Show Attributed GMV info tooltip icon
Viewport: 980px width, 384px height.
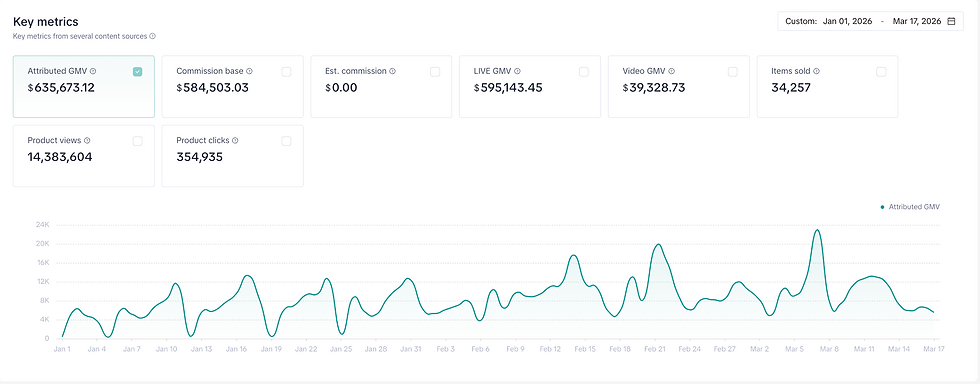click(x=93, y=71)
